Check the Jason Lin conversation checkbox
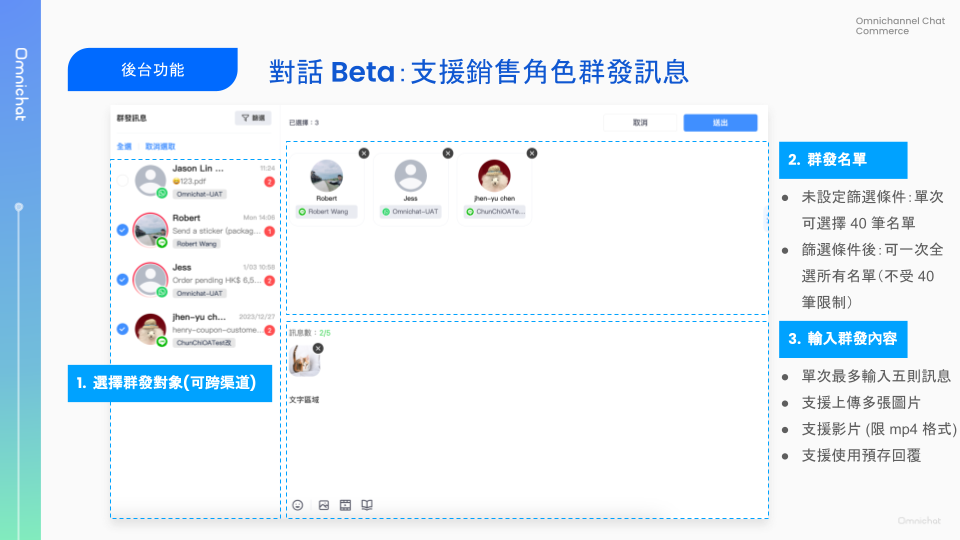960x540 pixels. click(x=122, y=181)
